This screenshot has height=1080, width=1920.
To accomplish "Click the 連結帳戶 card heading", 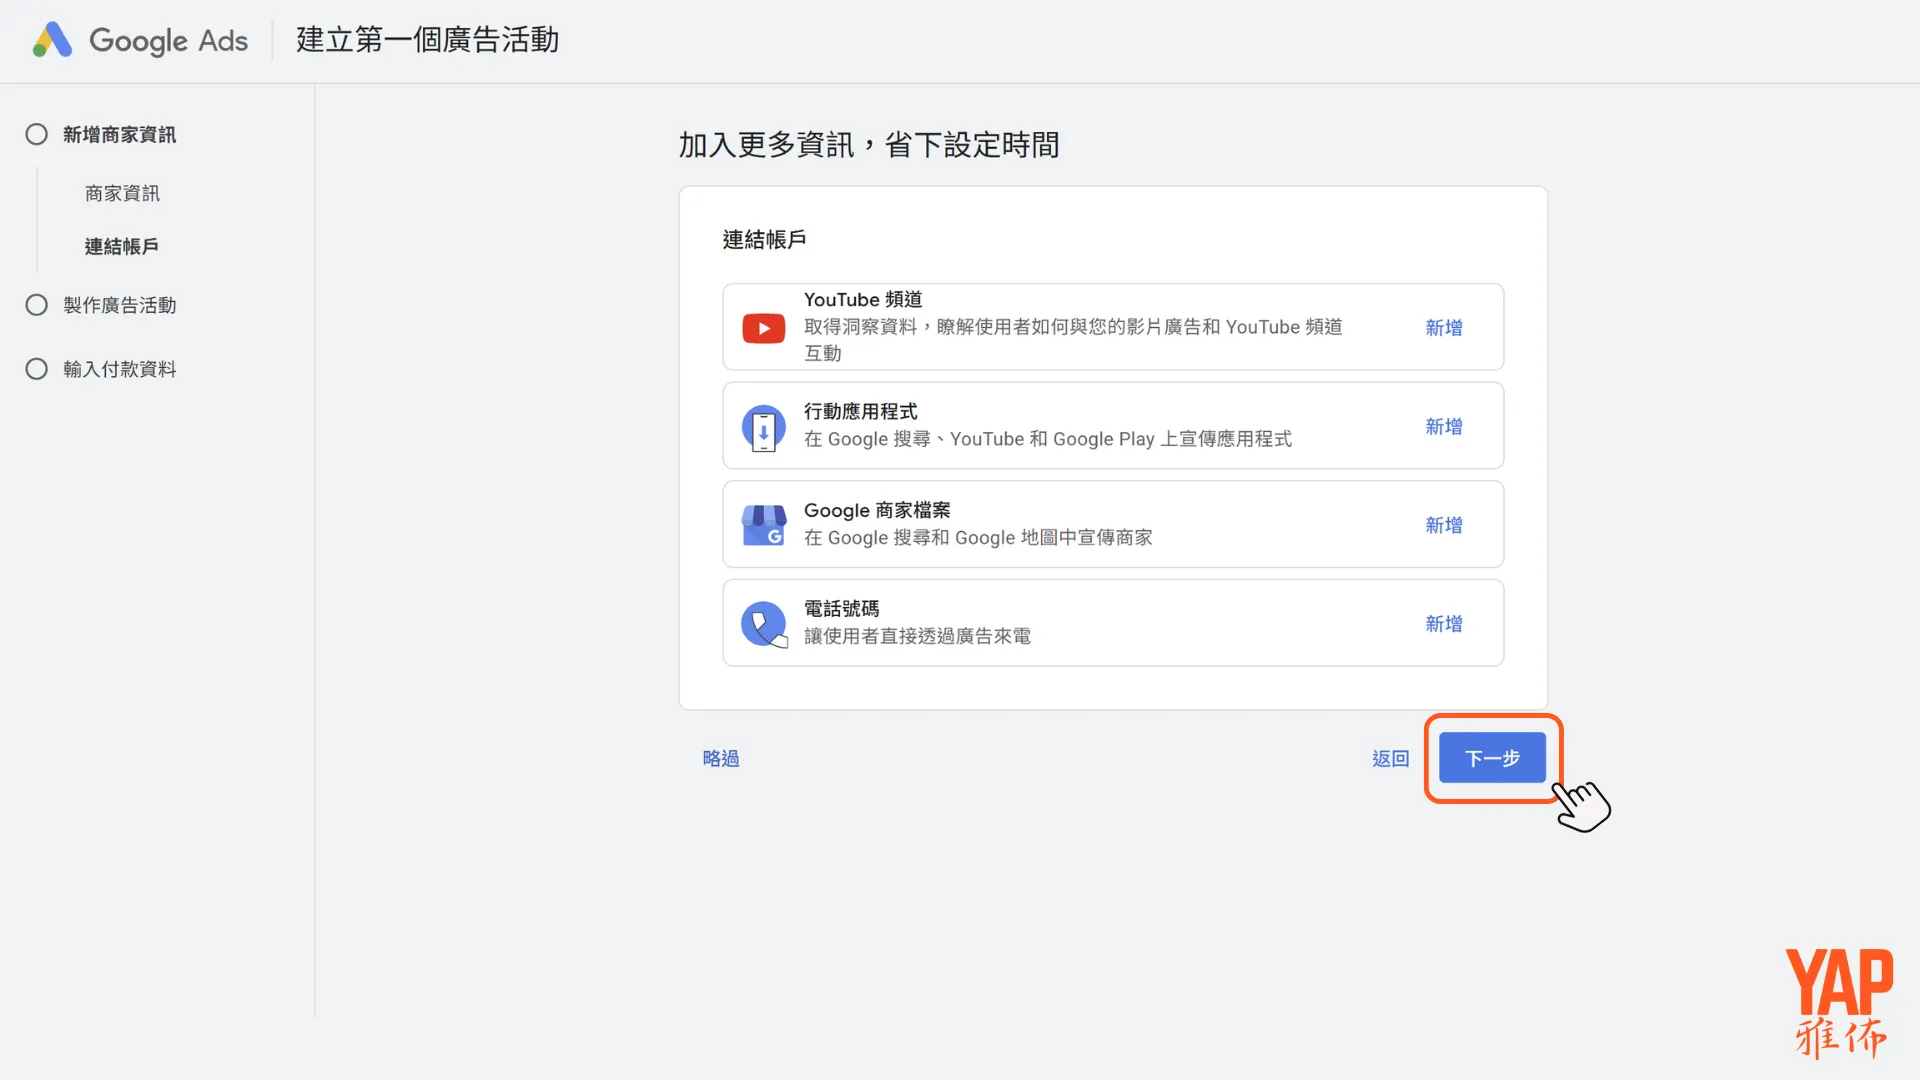I will (764, 240).
